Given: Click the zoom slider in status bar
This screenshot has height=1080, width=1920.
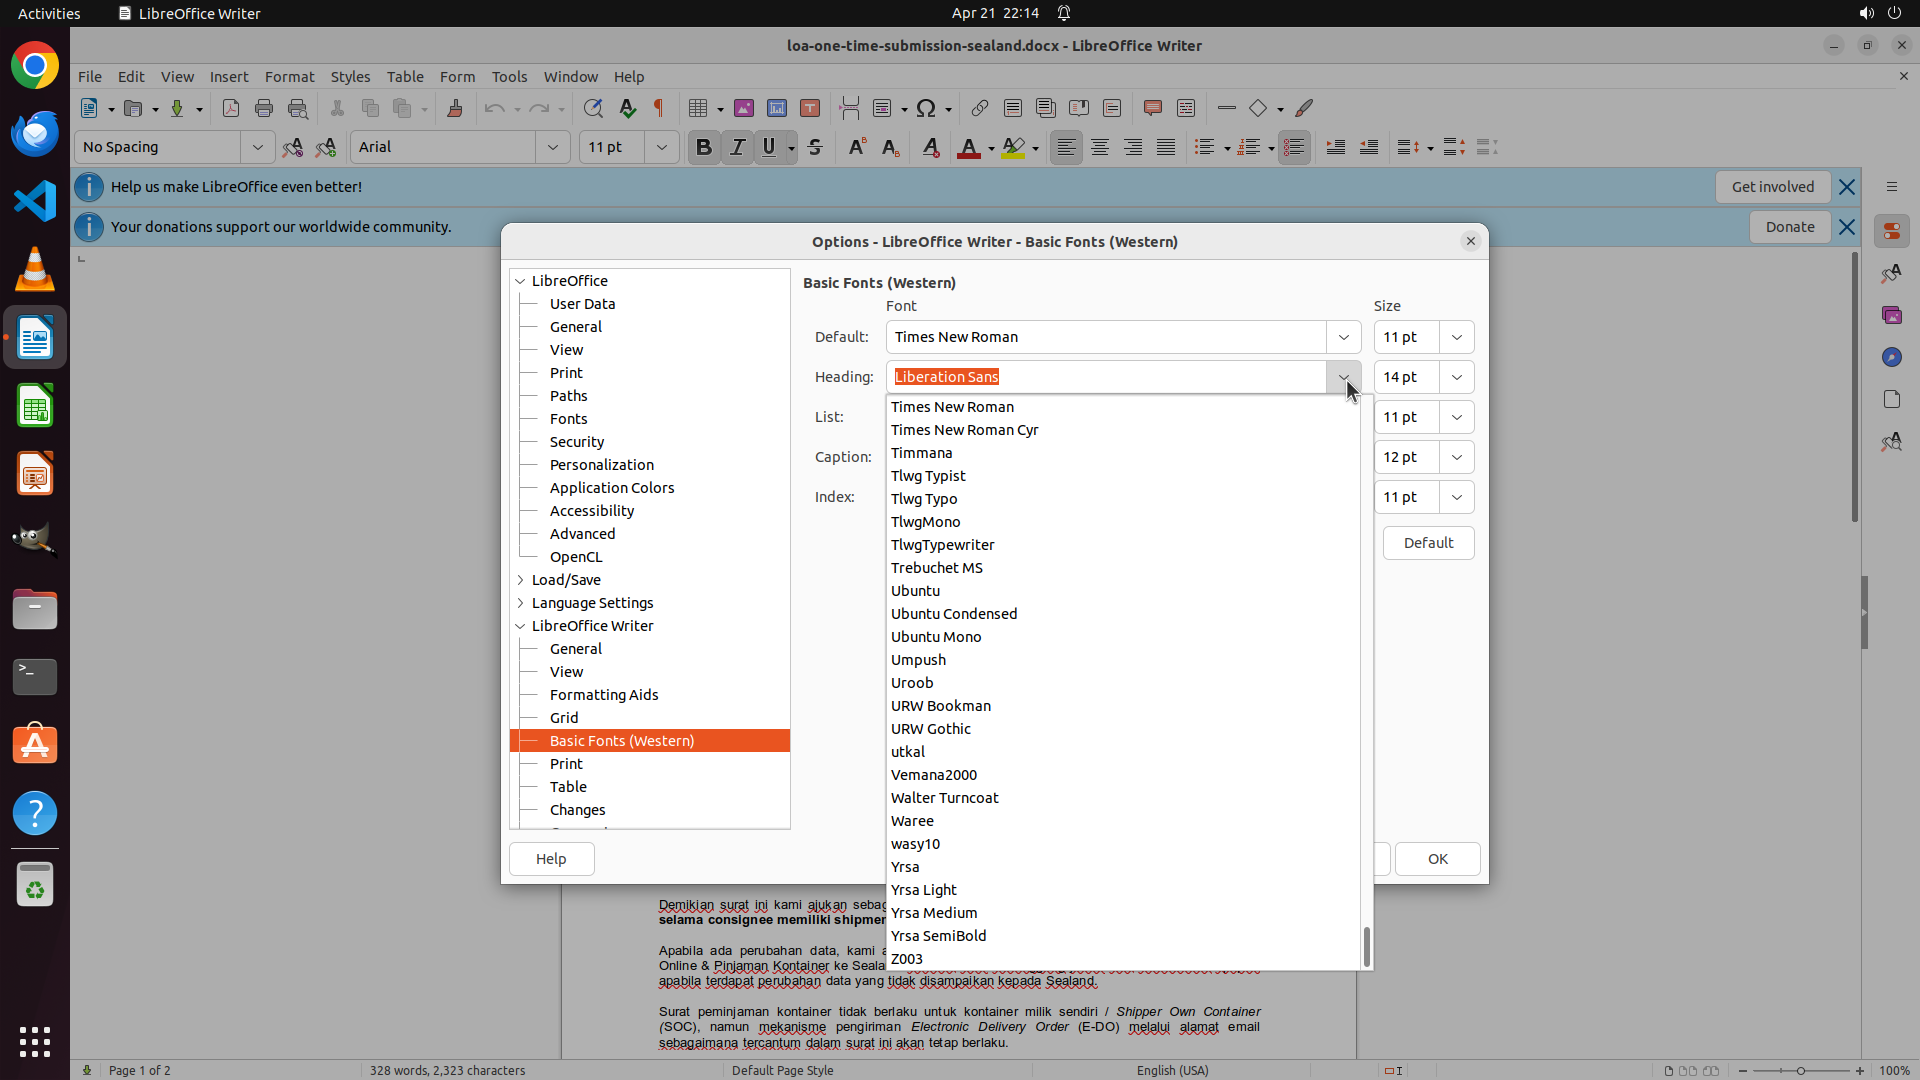Looking at the screenshot, I should point(1800,1070).
